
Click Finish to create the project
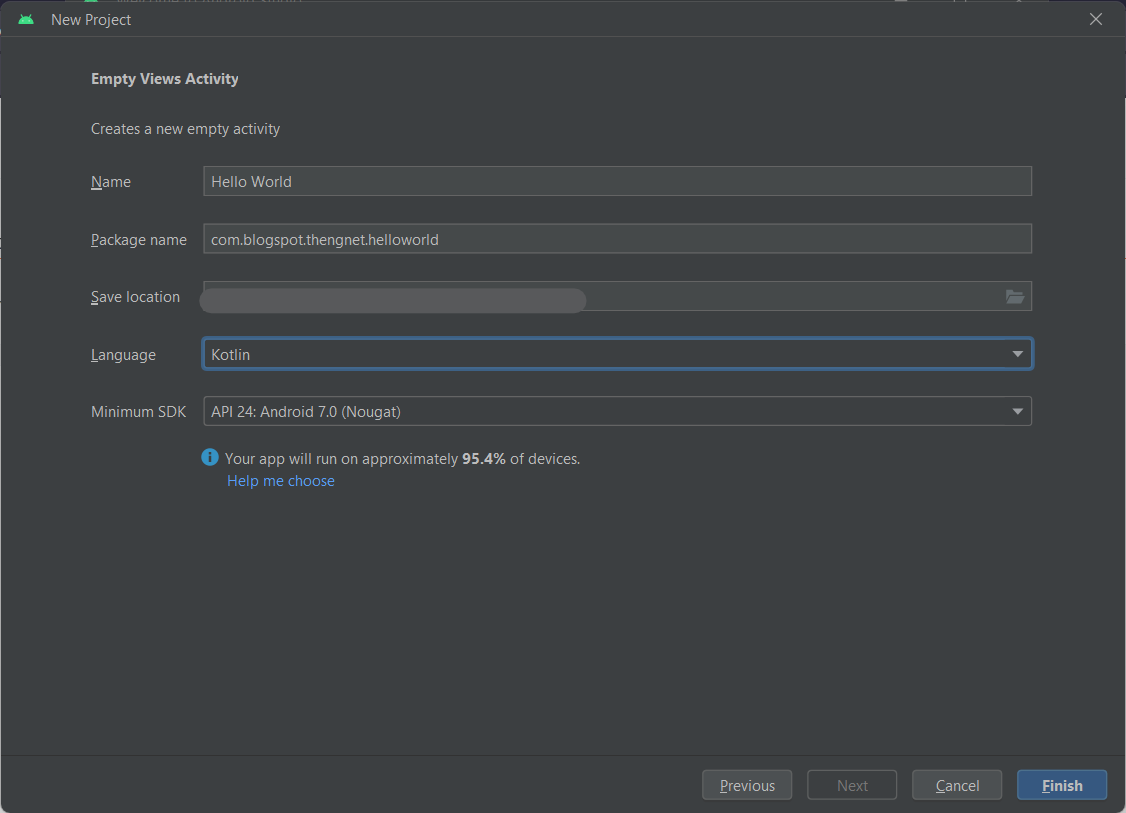[x=1062, y=785]
